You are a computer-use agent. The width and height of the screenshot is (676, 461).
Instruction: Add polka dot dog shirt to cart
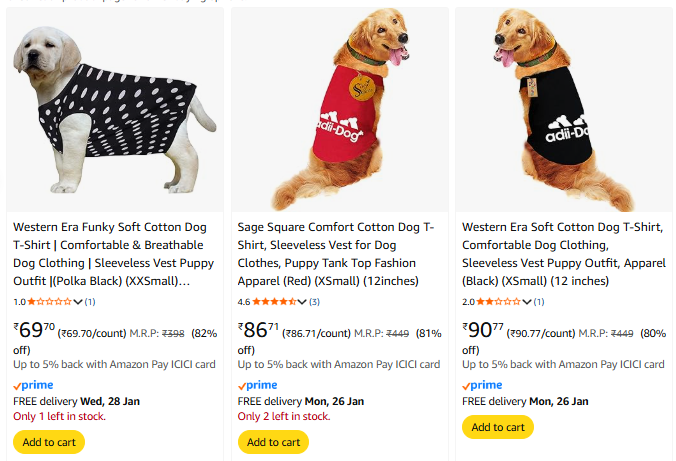point(49,442)
